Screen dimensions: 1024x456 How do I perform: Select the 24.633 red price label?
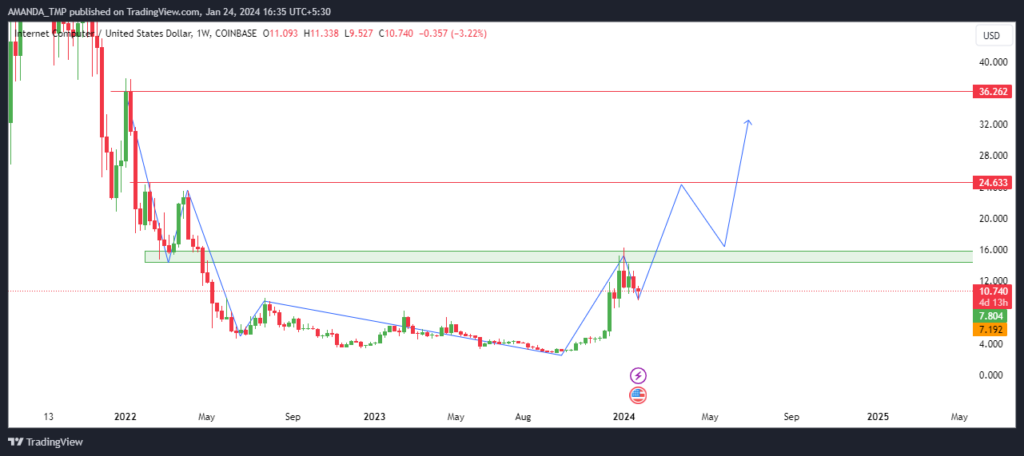991,183
